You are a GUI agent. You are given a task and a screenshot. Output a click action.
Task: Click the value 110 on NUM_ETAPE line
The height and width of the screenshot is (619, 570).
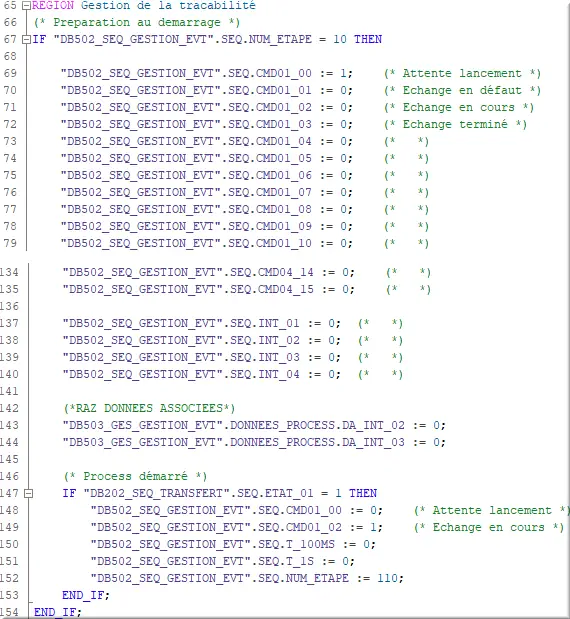(x=387, y=578)
